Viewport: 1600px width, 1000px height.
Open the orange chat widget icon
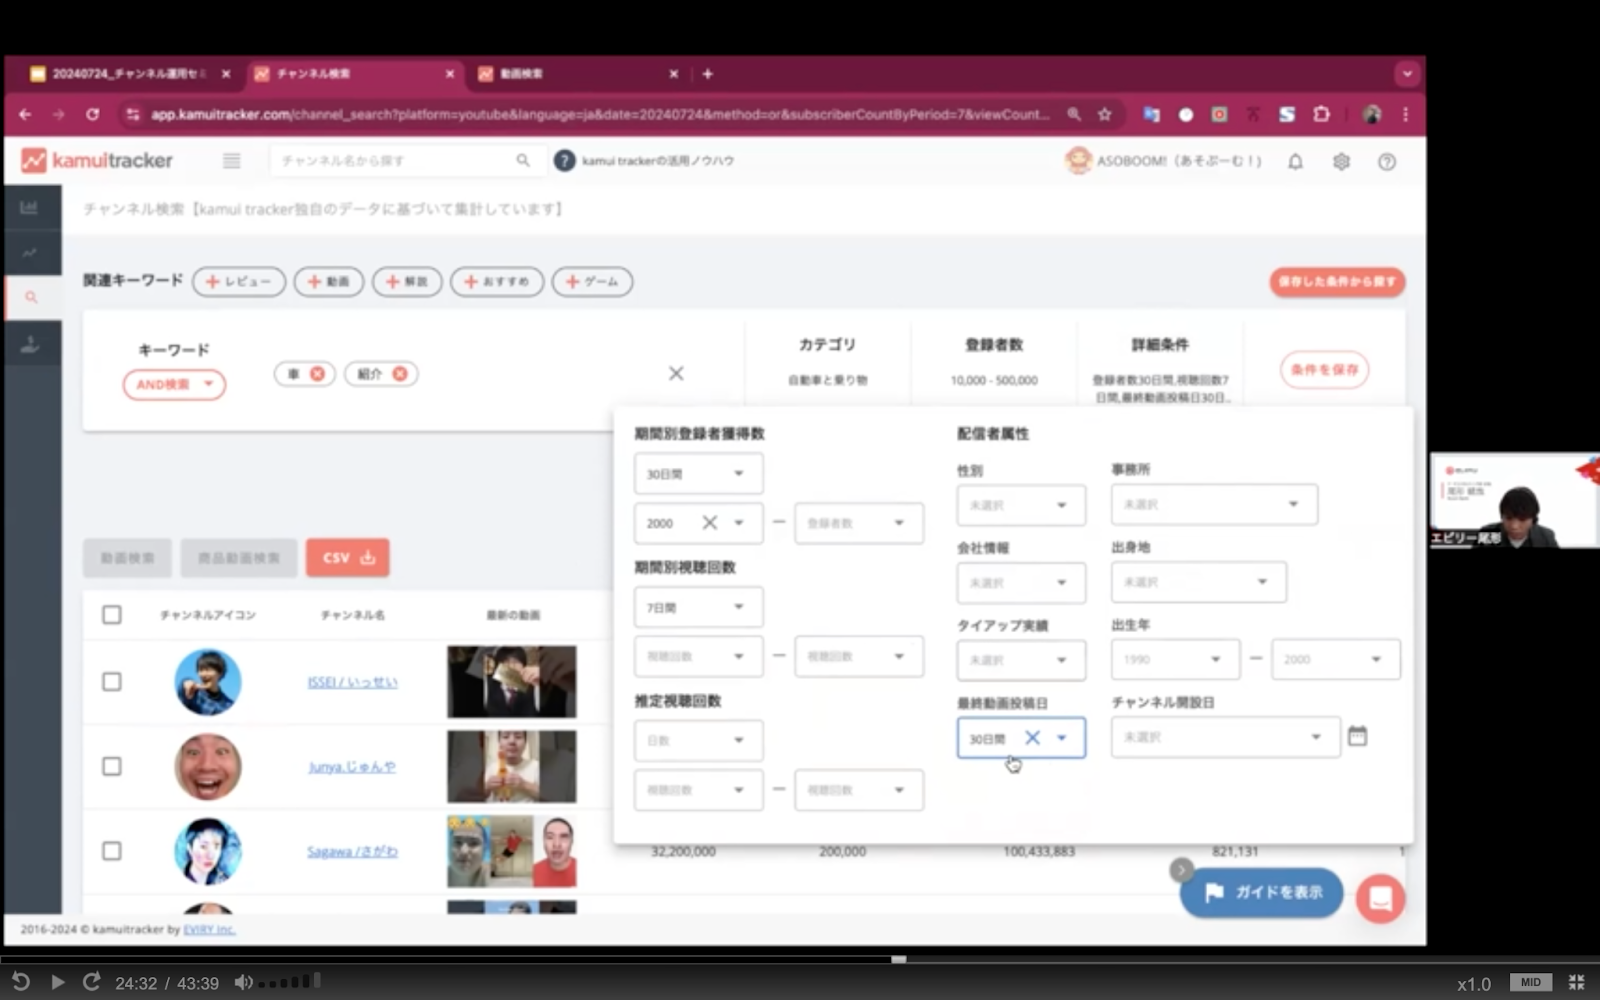click(1380, 898)
